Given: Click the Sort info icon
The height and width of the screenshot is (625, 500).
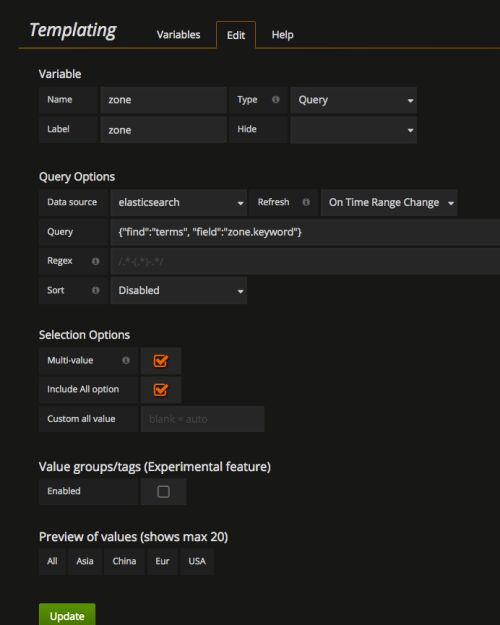Looking at the screenshot, I should 95,290.
